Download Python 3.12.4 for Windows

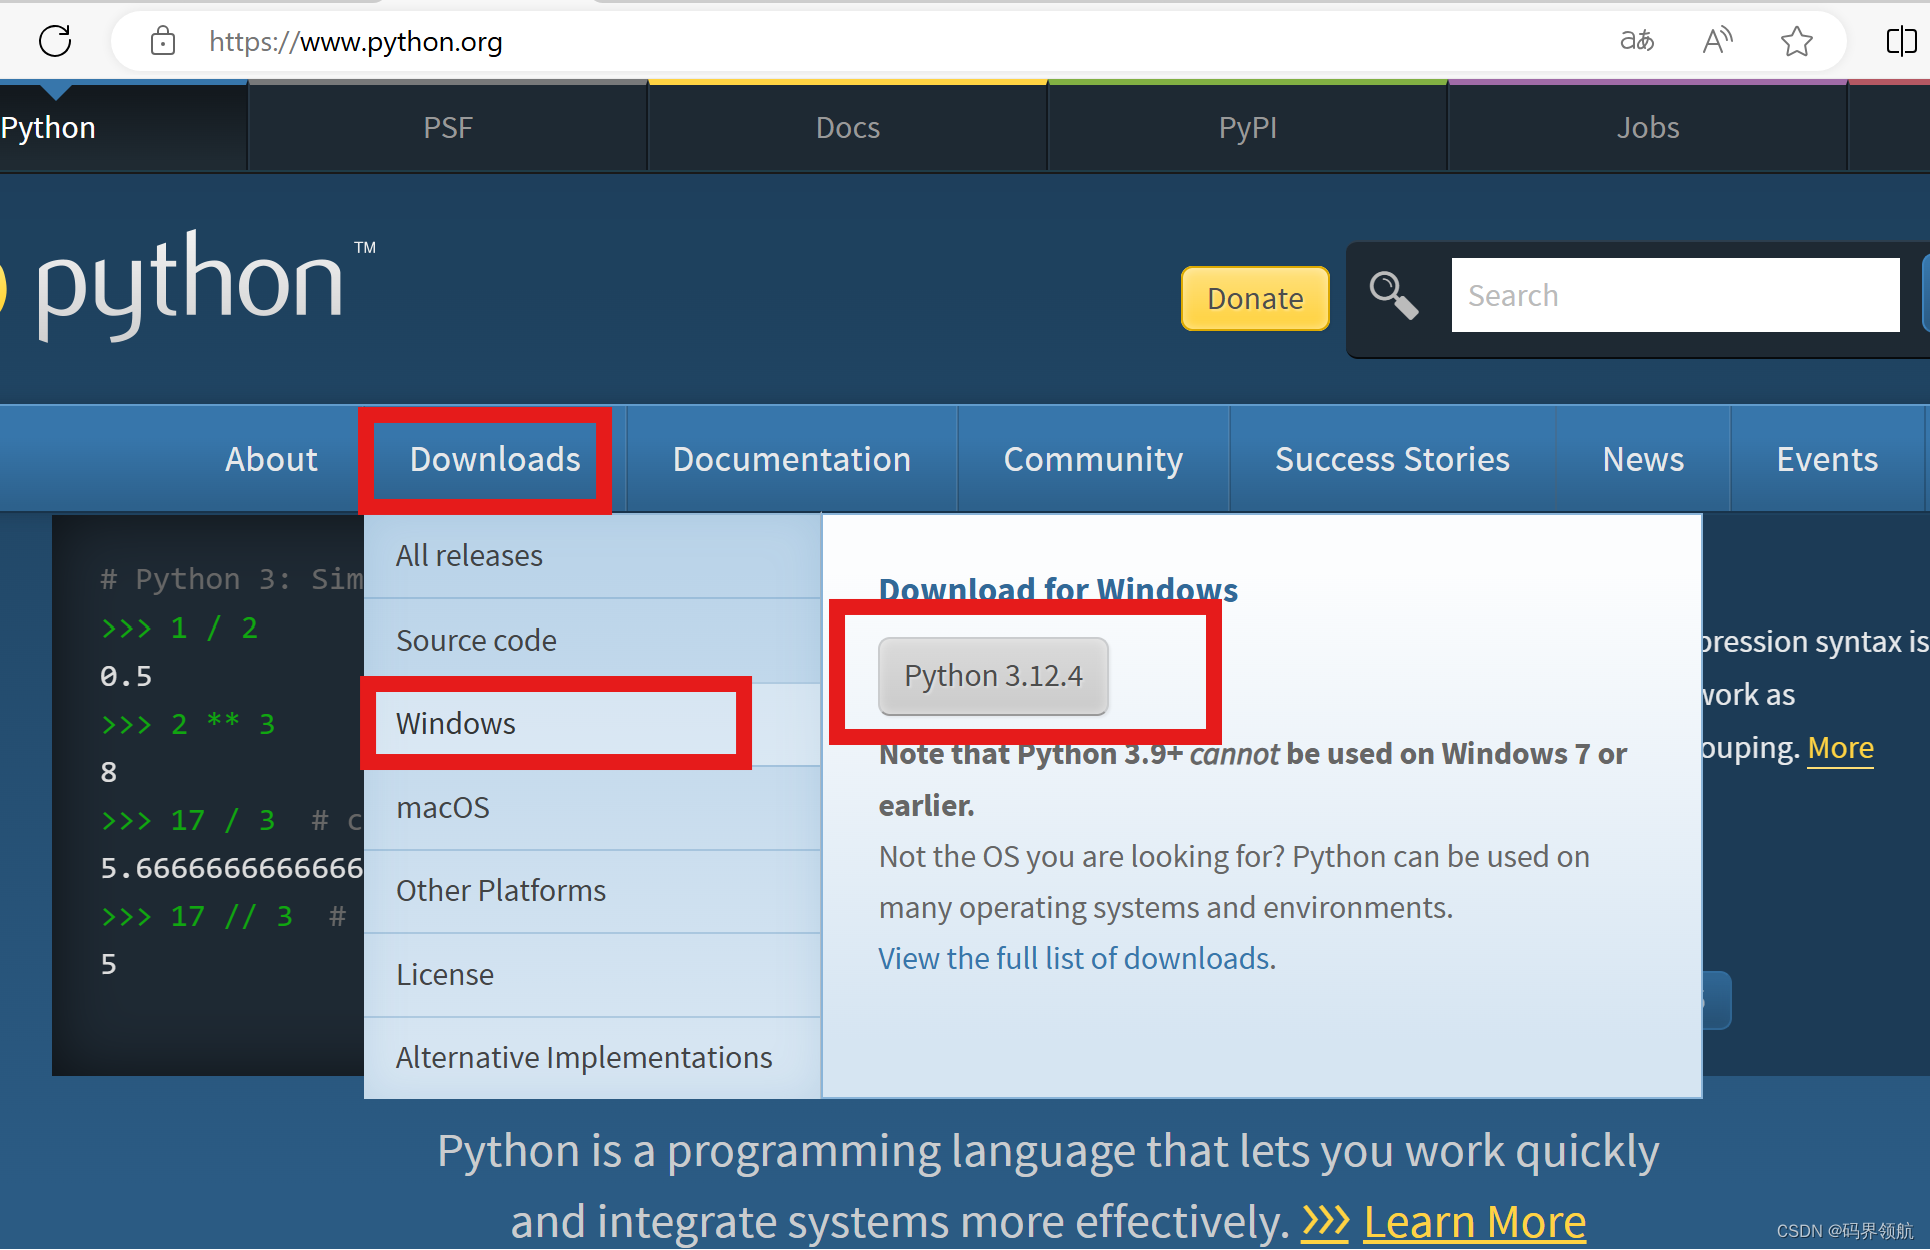[992, 675]
